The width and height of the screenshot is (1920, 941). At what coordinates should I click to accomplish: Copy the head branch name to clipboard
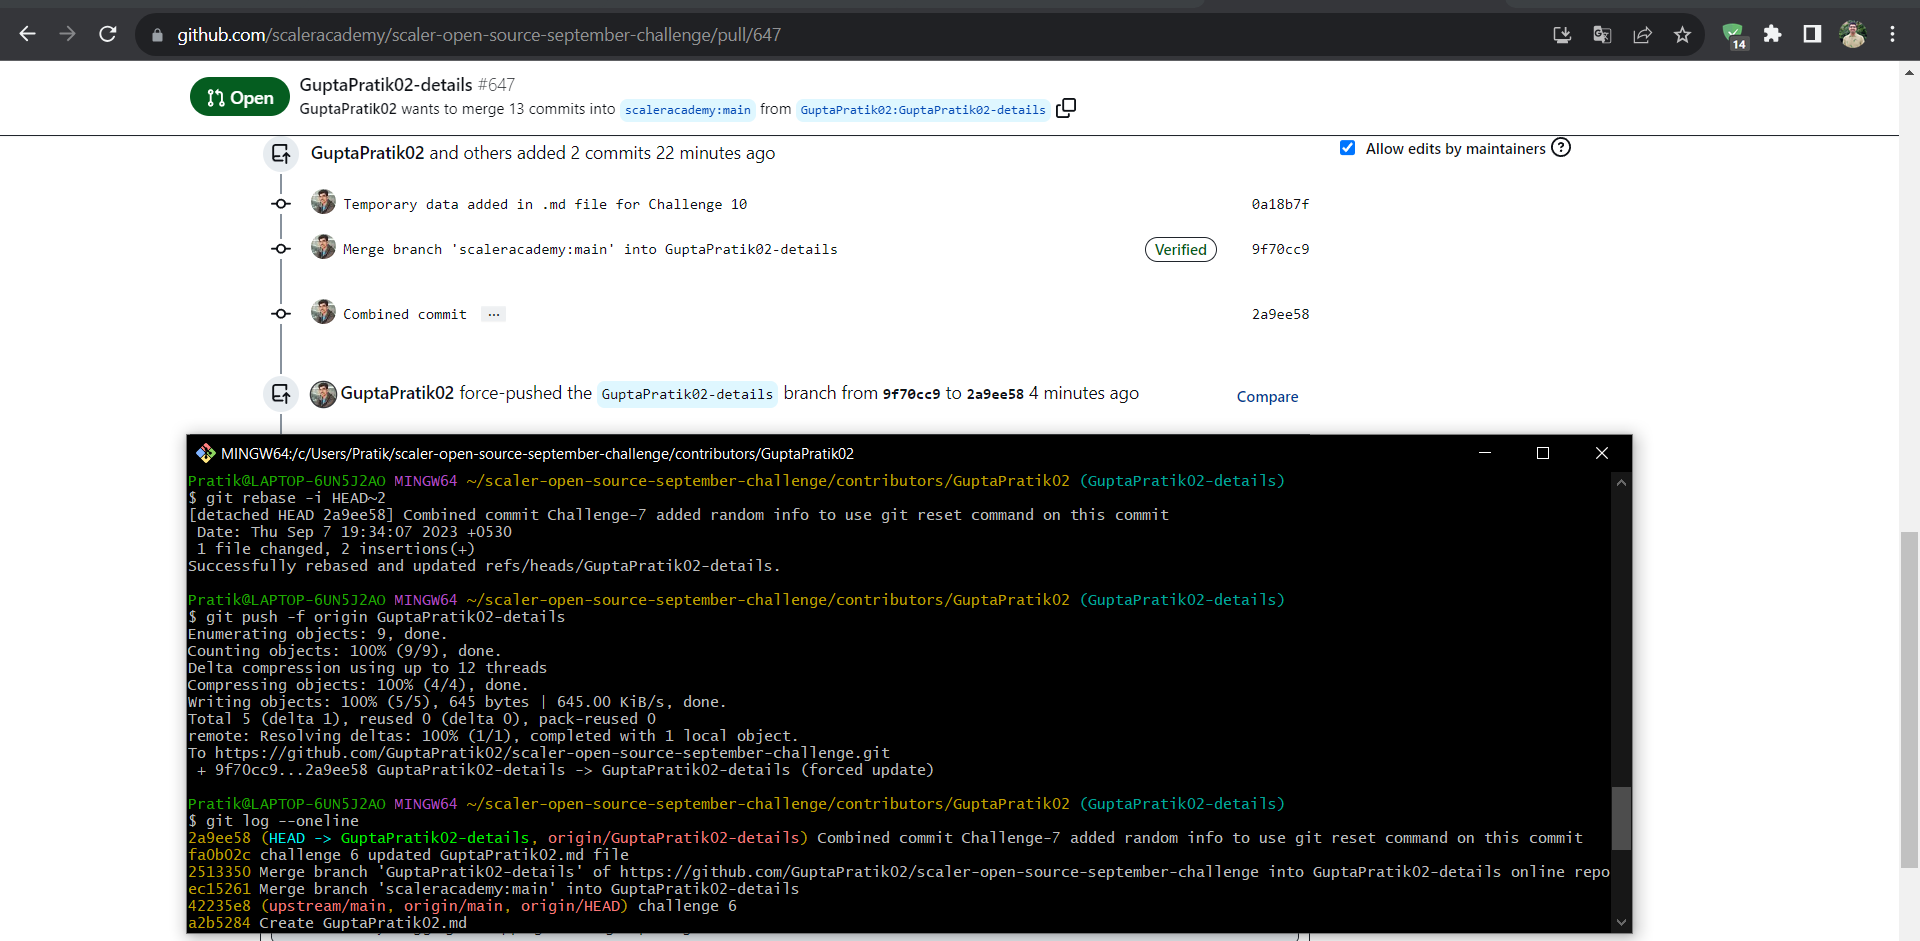pyautogui.click(x=1065, y=108)
